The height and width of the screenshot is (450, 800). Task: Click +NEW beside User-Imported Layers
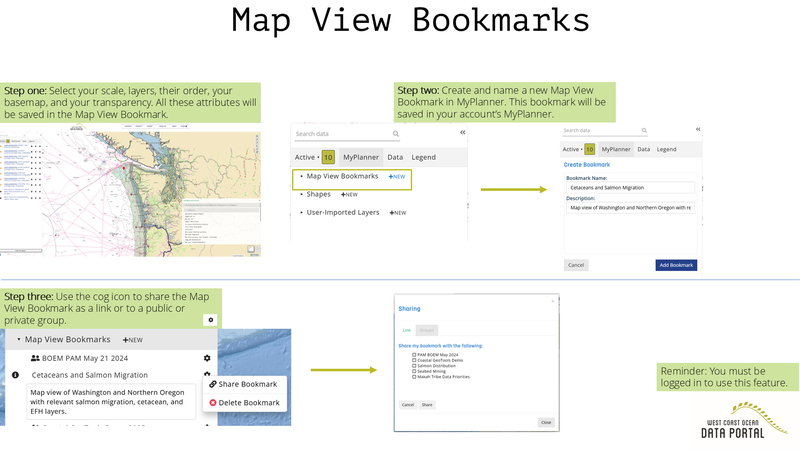(397, 213)
